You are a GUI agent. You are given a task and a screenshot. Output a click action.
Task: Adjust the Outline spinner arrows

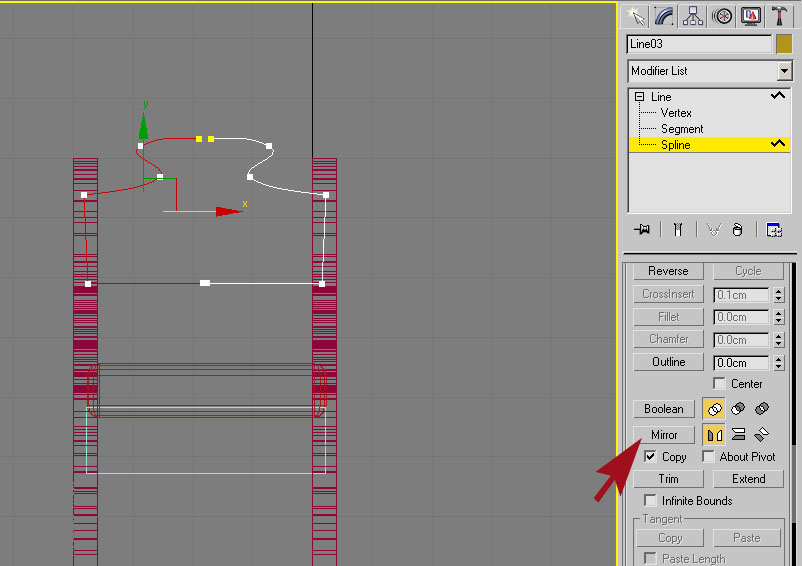778,363
